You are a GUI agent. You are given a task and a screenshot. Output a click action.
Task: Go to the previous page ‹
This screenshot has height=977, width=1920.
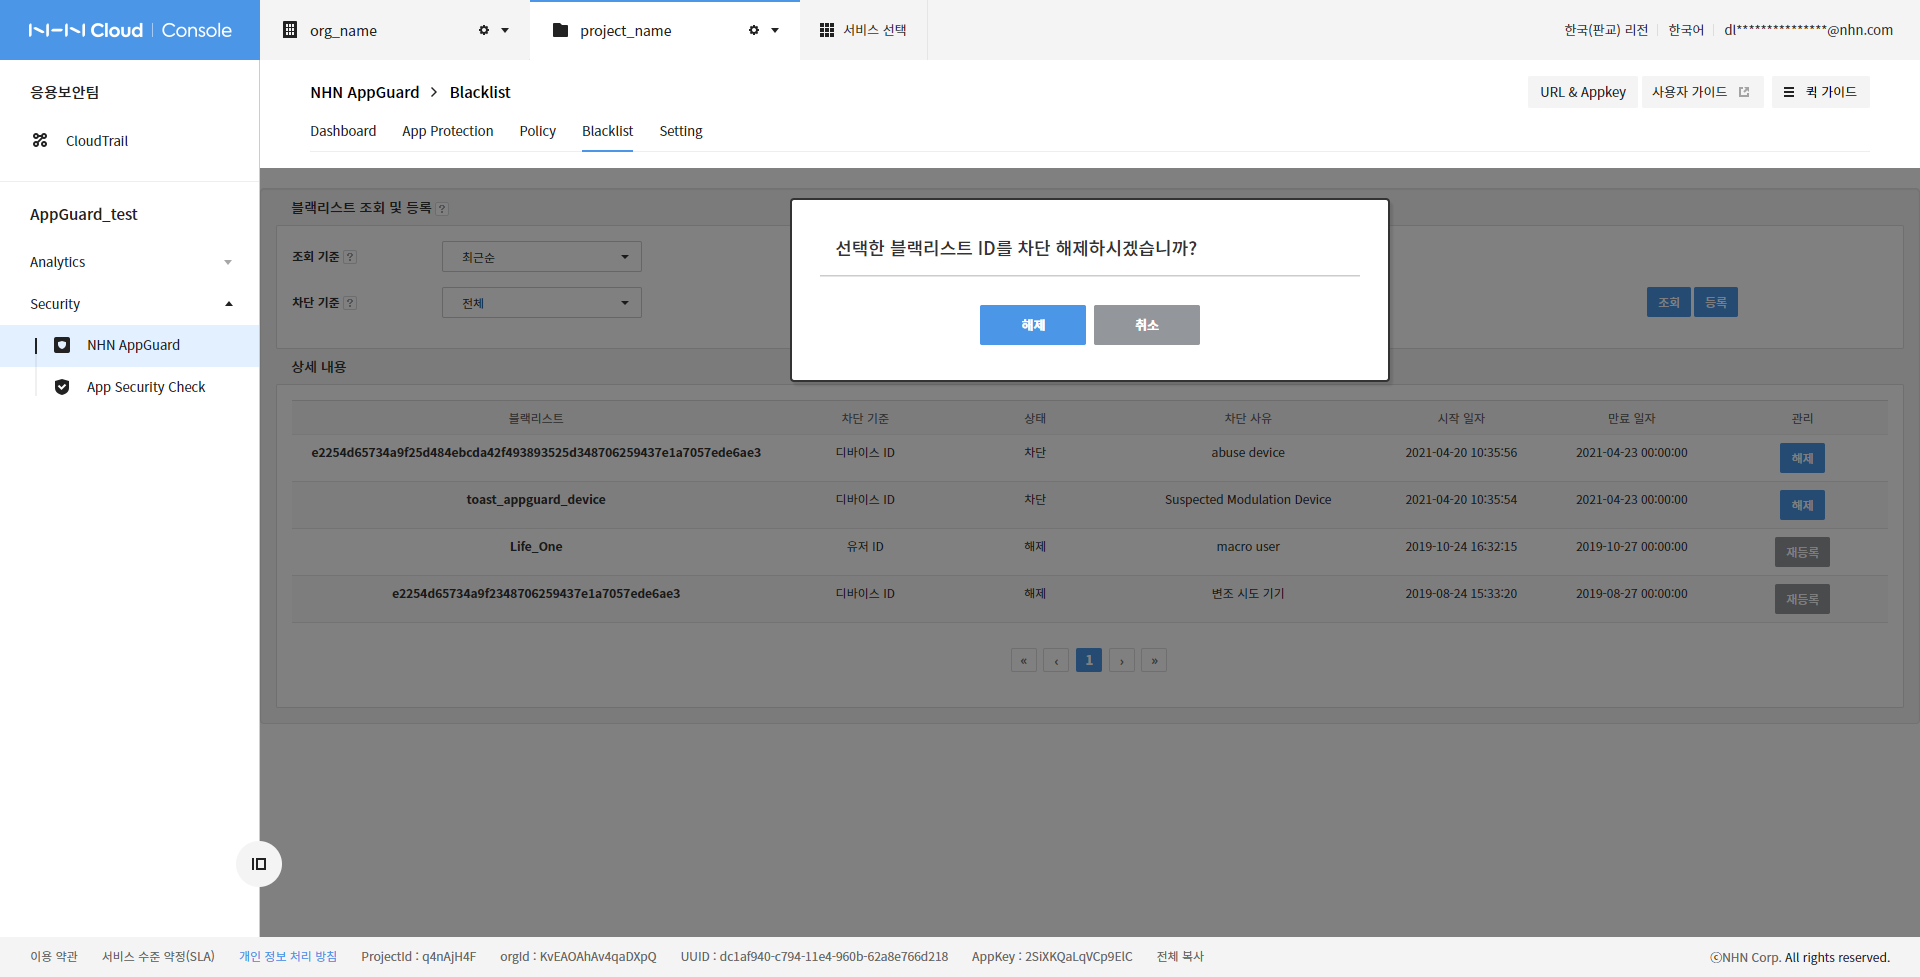click(x=1056, y=660)
